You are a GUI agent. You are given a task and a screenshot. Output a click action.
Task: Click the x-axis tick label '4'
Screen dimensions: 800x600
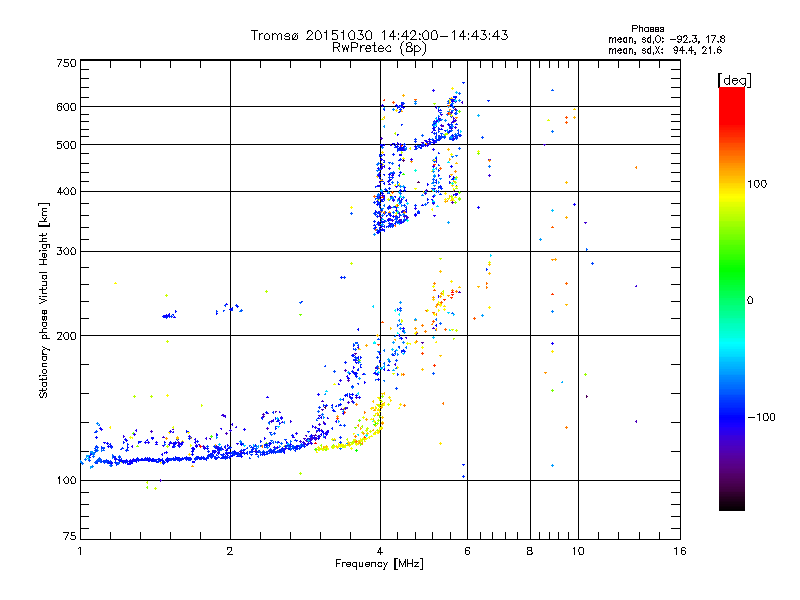(380, 551)
